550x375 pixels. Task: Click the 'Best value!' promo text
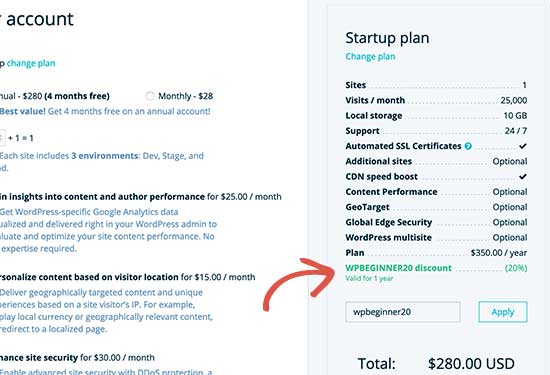coord(23,111)
